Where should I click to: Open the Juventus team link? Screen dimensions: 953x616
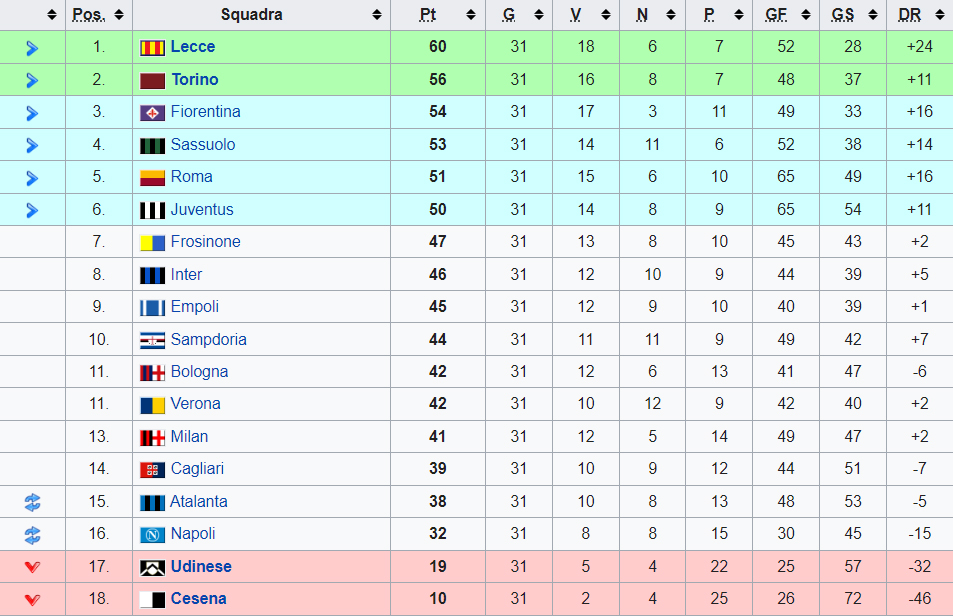coord(202,210)
